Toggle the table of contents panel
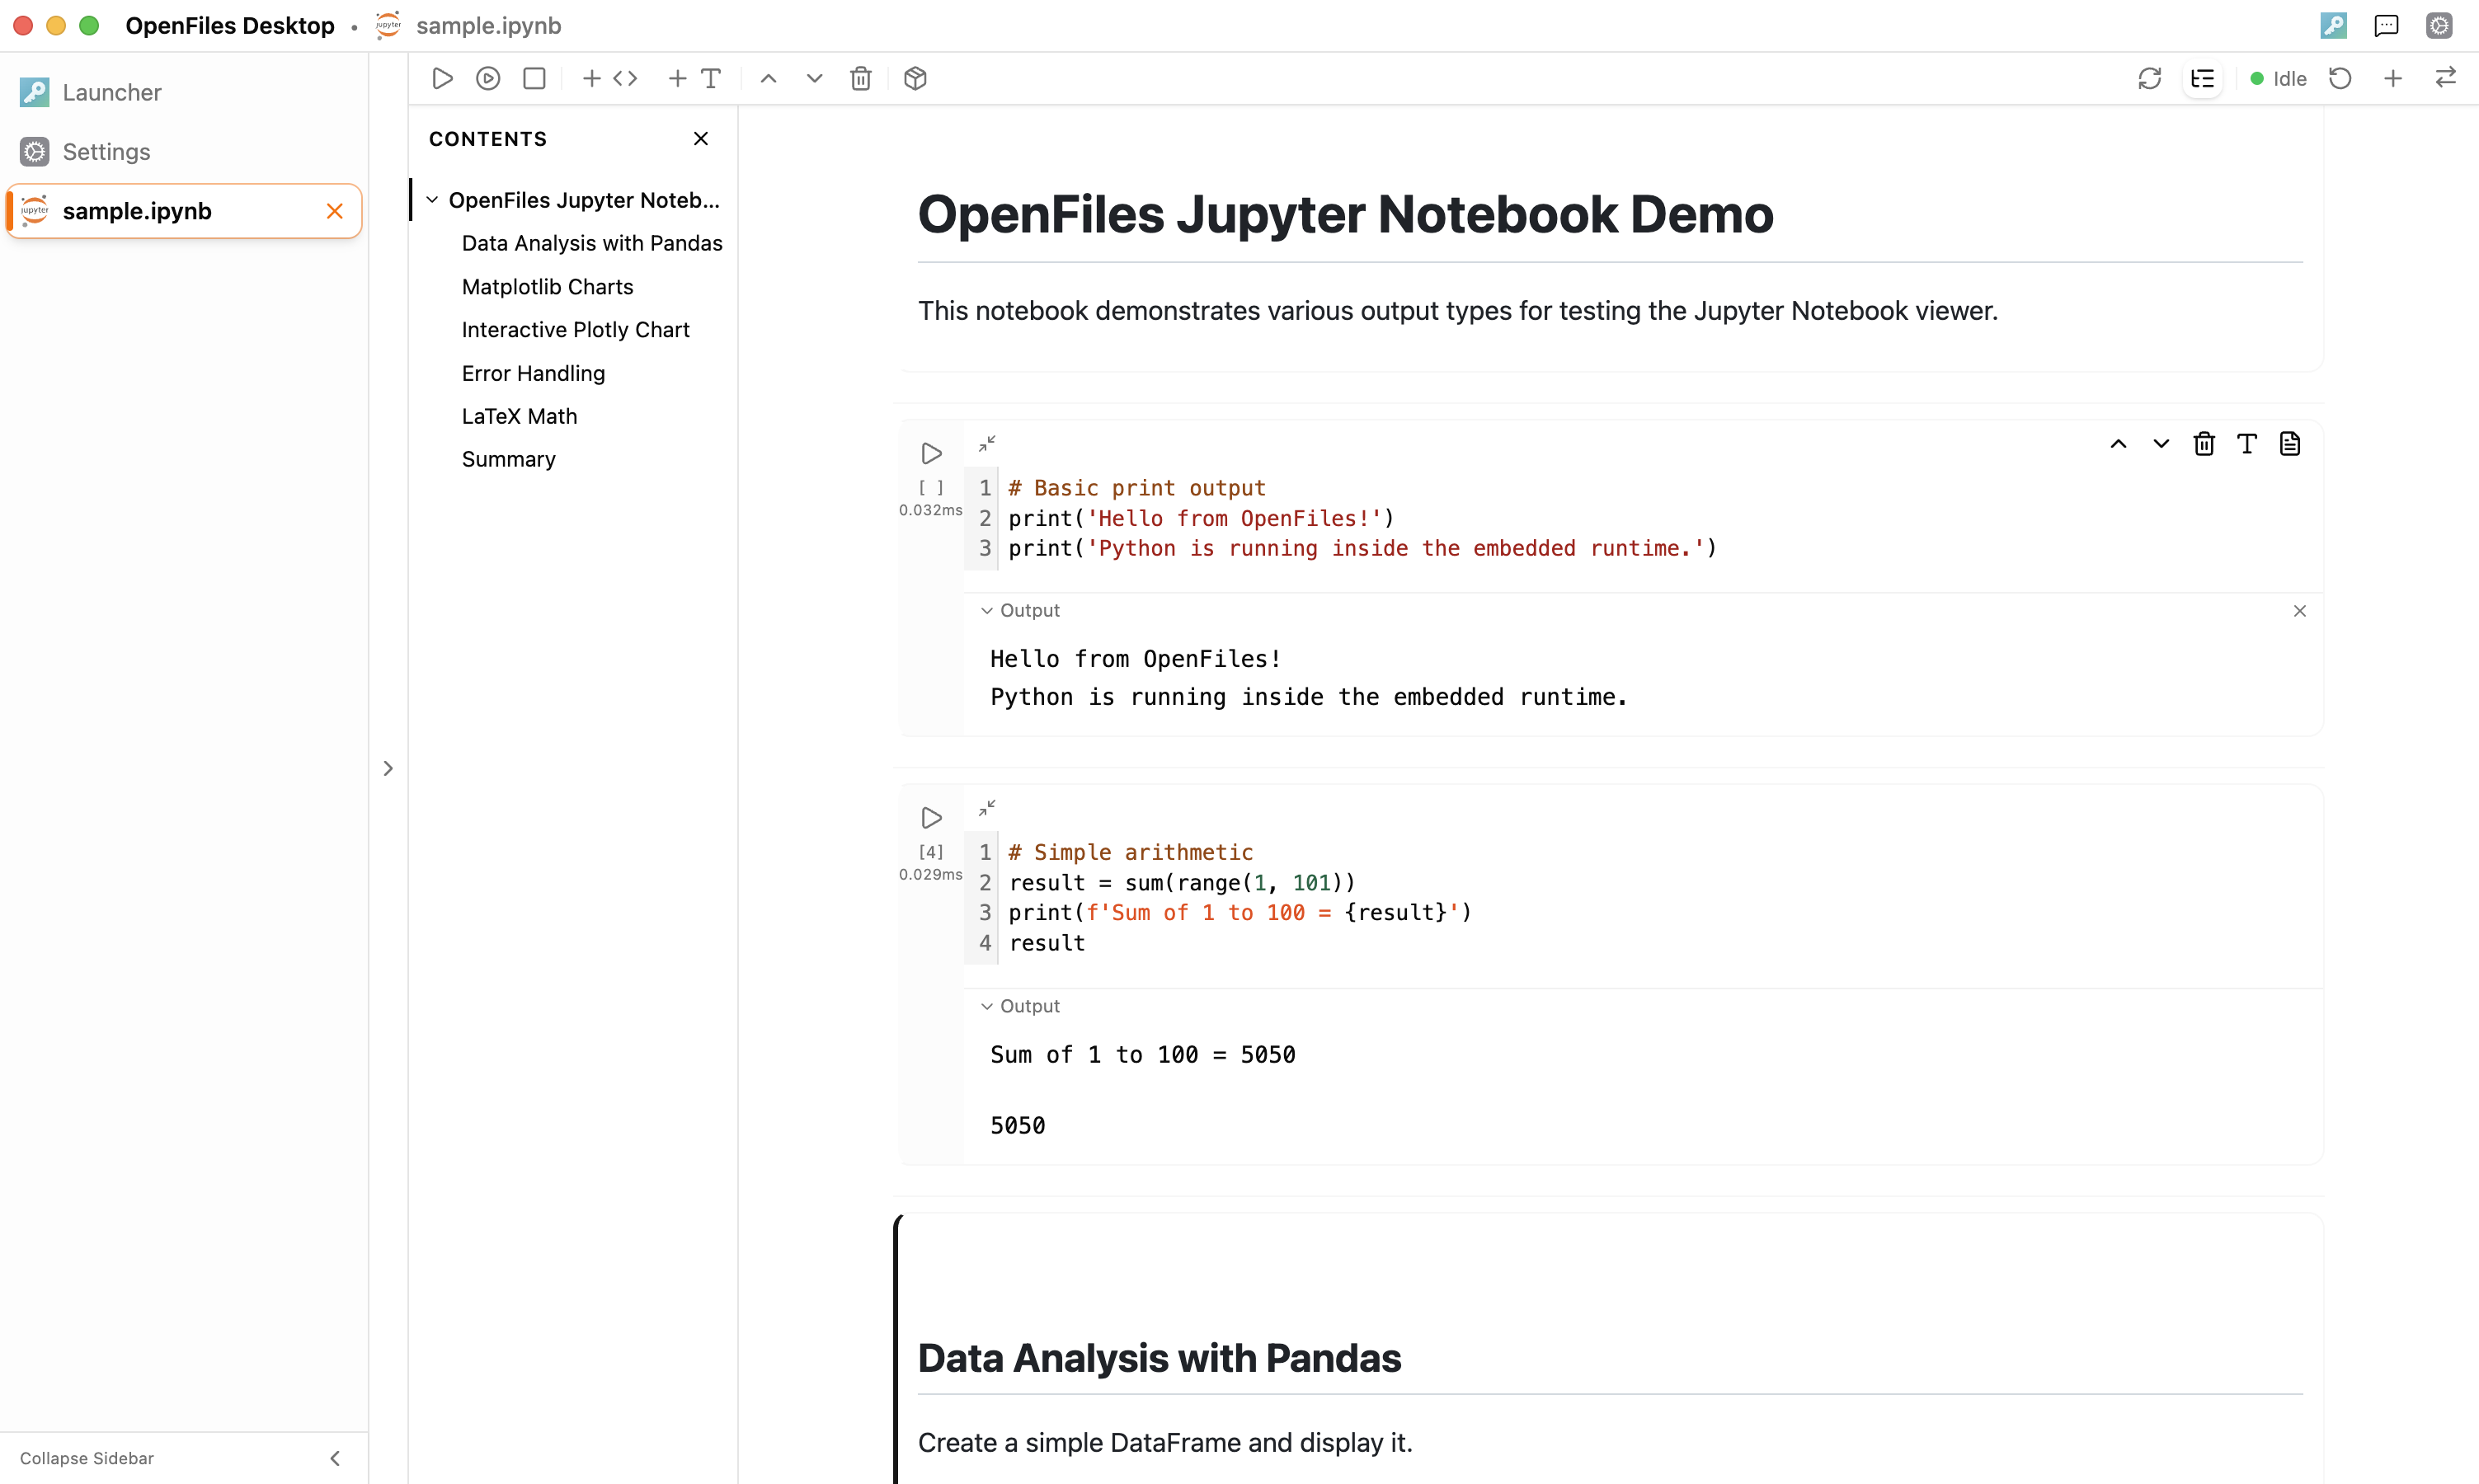Viewport: 2479px width, 1484px height. coord(2202,78)
